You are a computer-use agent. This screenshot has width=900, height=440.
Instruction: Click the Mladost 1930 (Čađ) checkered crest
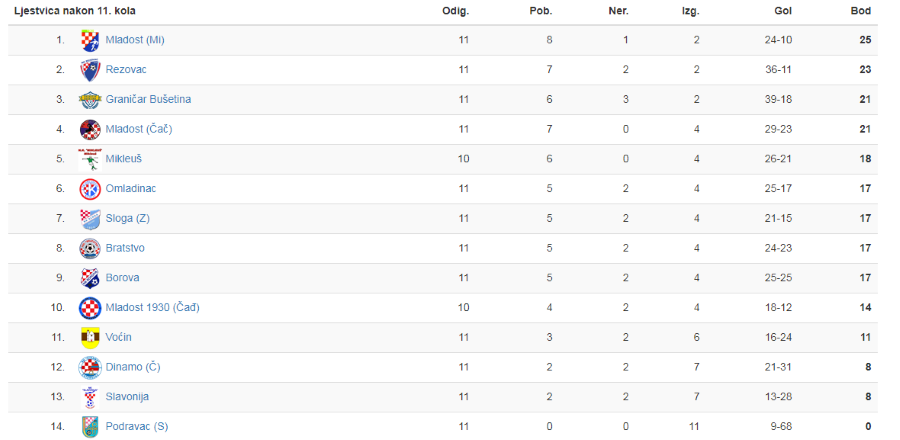pyautogui.click(x=90, y=308)
